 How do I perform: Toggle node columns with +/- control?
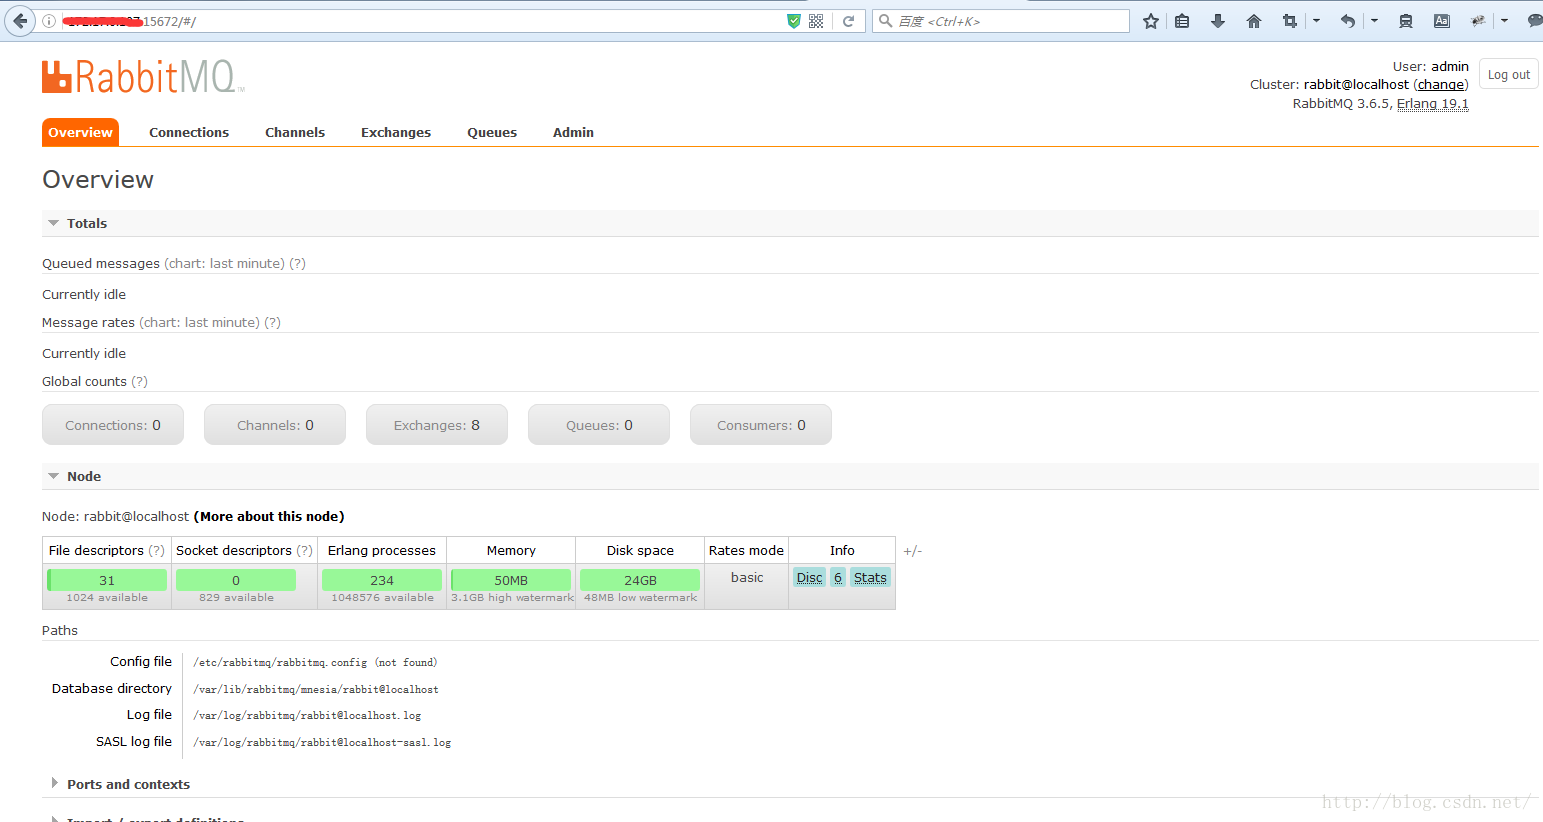point(912,551)
